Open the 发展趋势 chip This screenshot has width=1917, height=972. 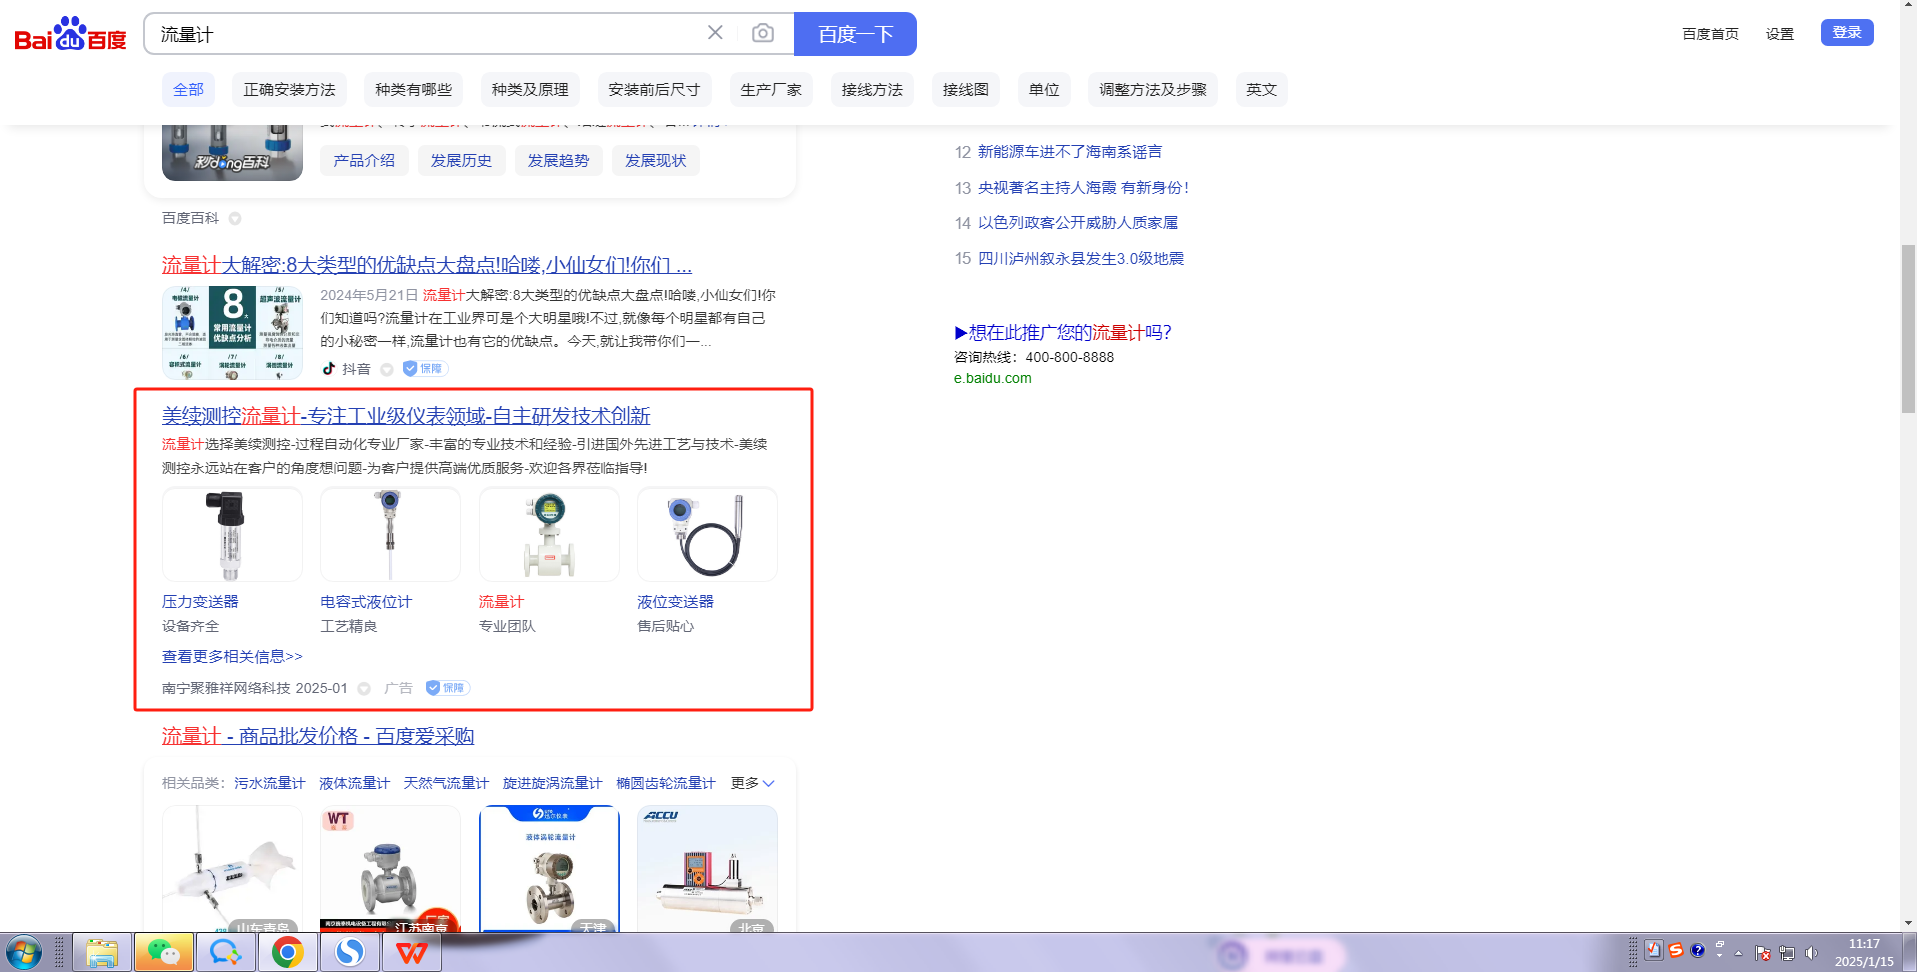(x=558, y=160)
